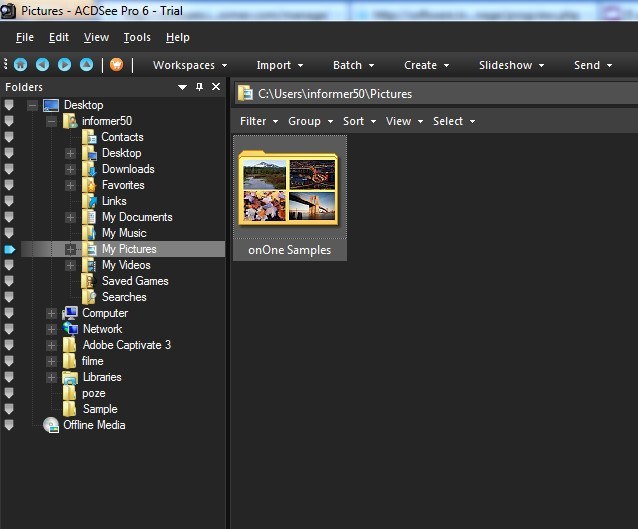
Task: Select the Links folder
Action: coord(114,201)
